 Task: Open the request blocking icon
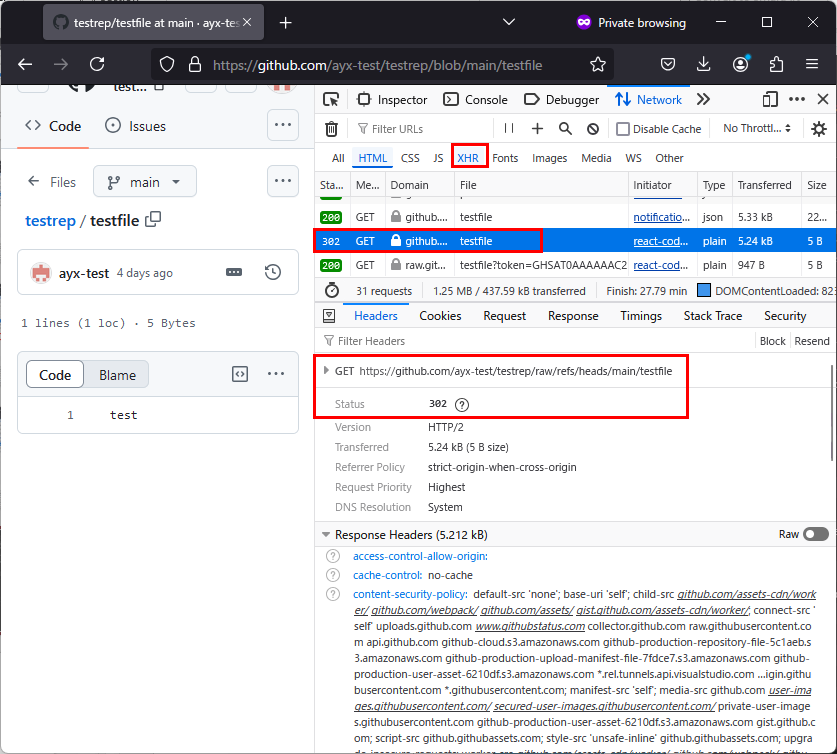pos(593,129)
